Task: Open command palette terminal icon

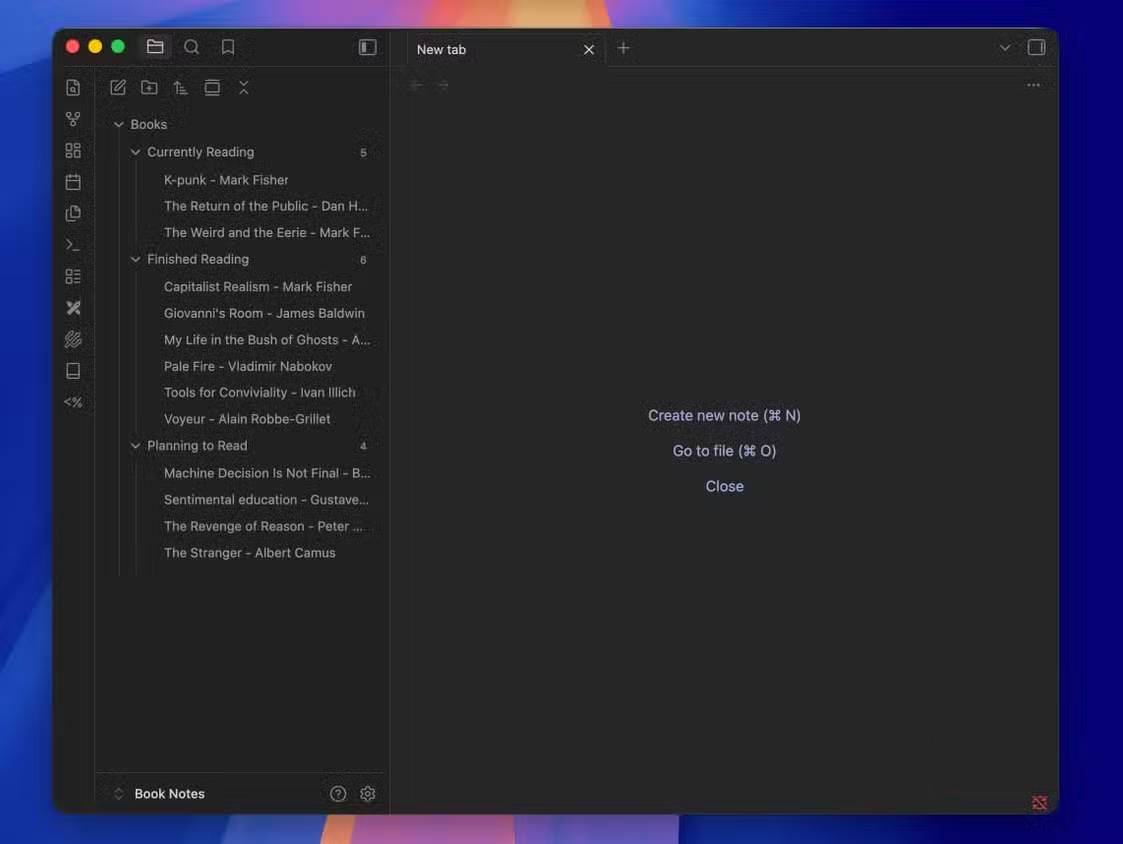Action: [x=73, y=245]
